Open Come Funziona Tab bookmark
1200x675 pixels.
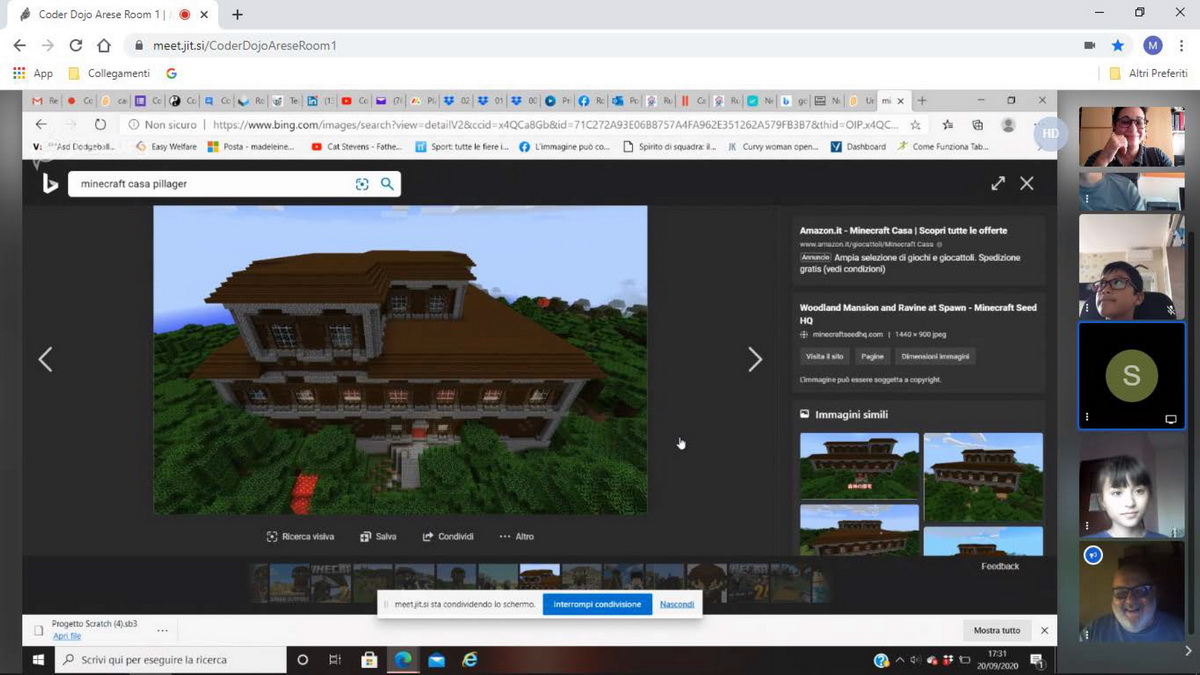(943, 146)
